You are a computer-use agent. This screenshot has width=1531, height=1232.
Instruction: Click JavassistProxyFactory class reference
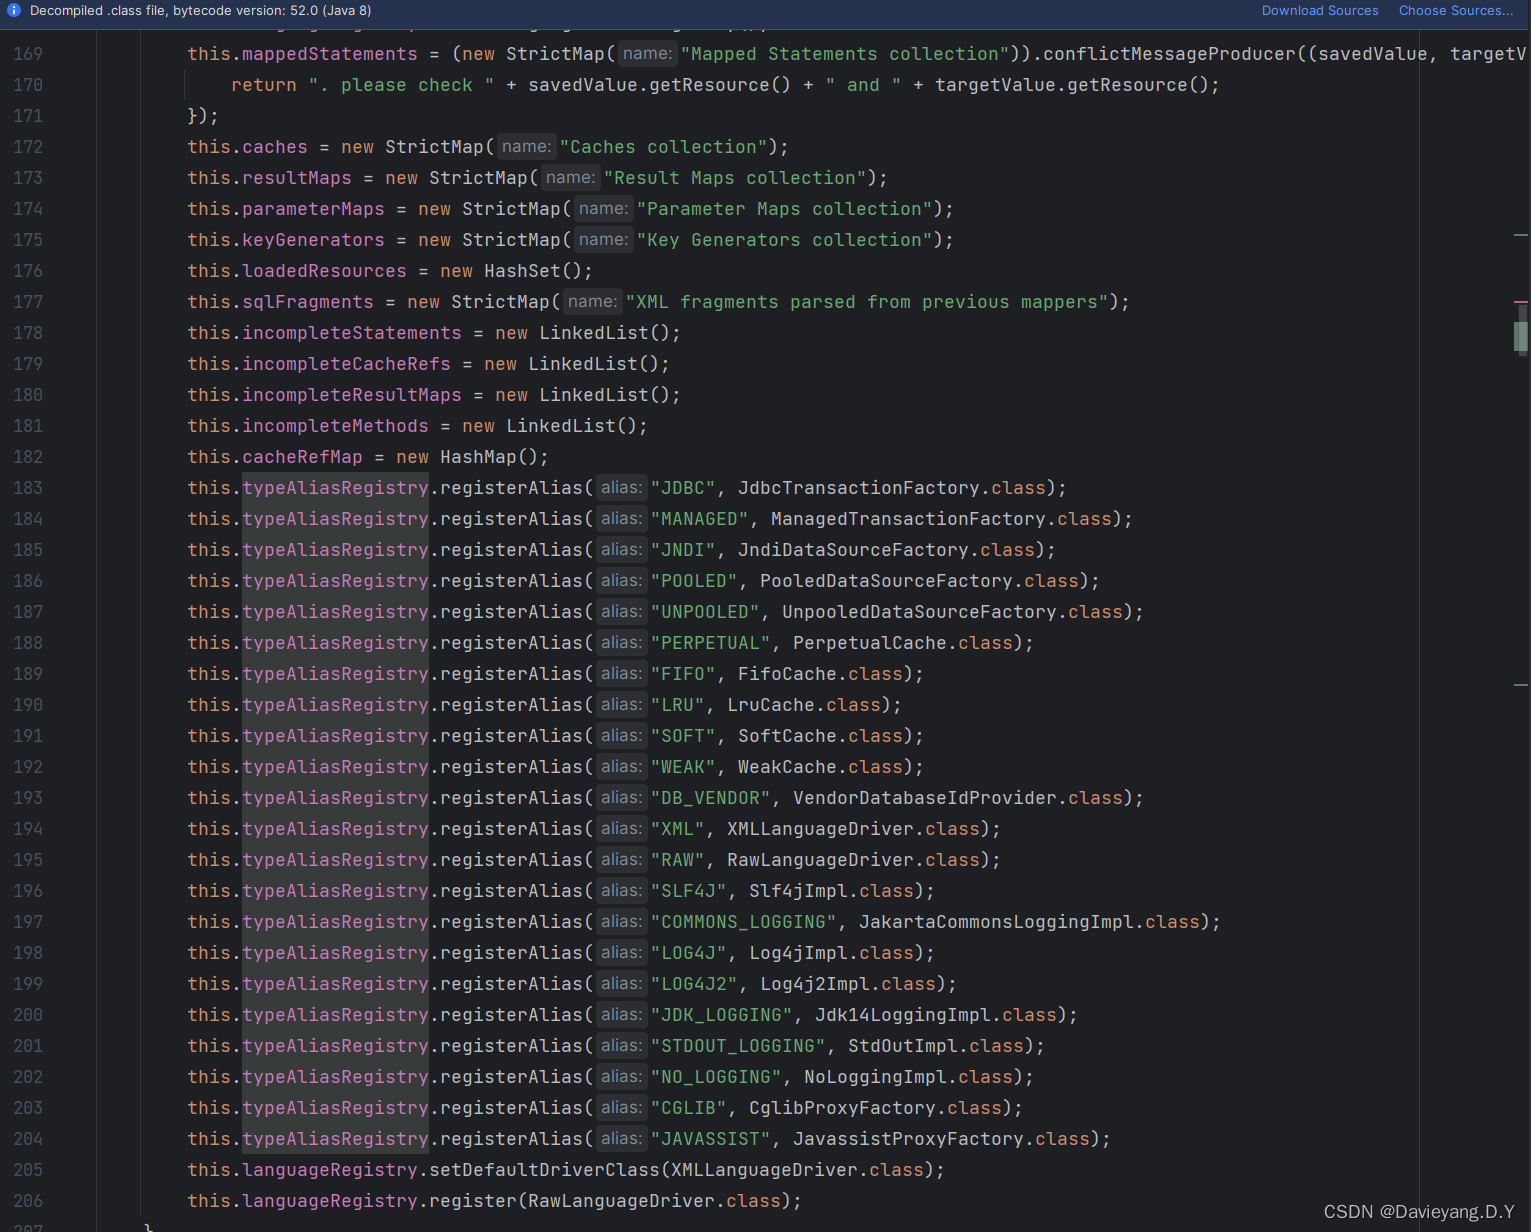coord(908,1139)
